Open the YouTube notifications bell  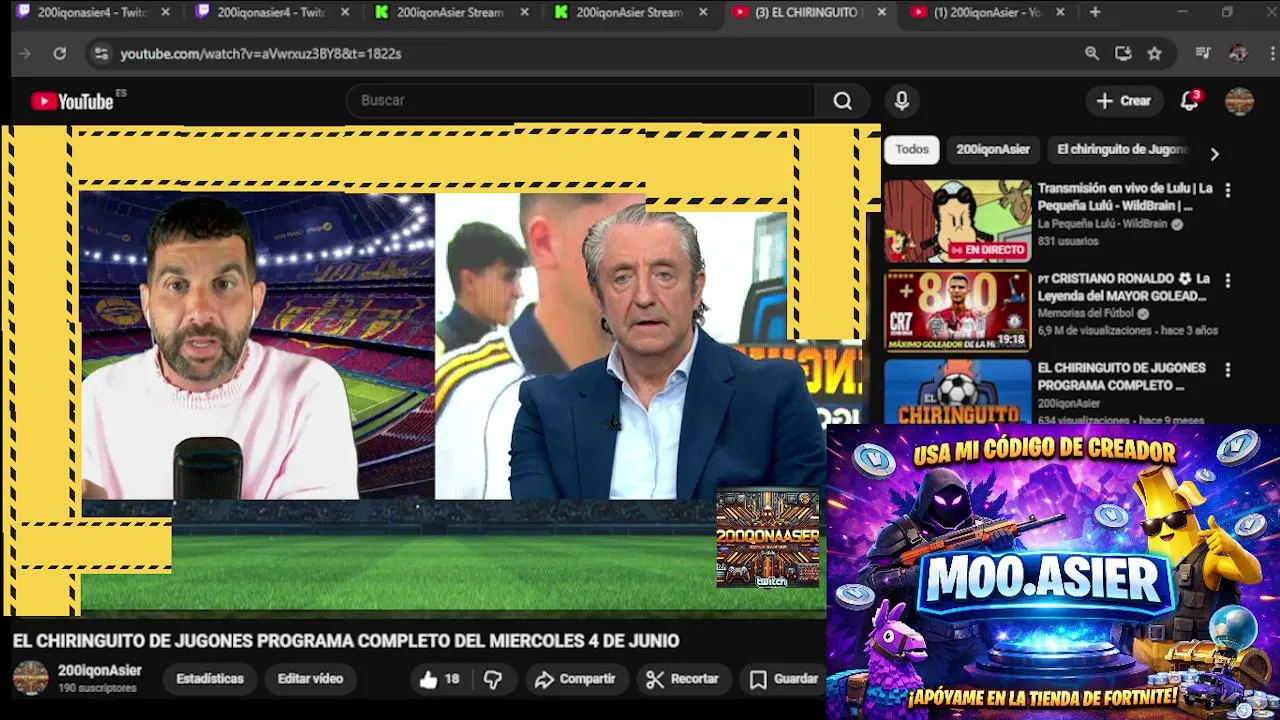tap(1189, 100)
